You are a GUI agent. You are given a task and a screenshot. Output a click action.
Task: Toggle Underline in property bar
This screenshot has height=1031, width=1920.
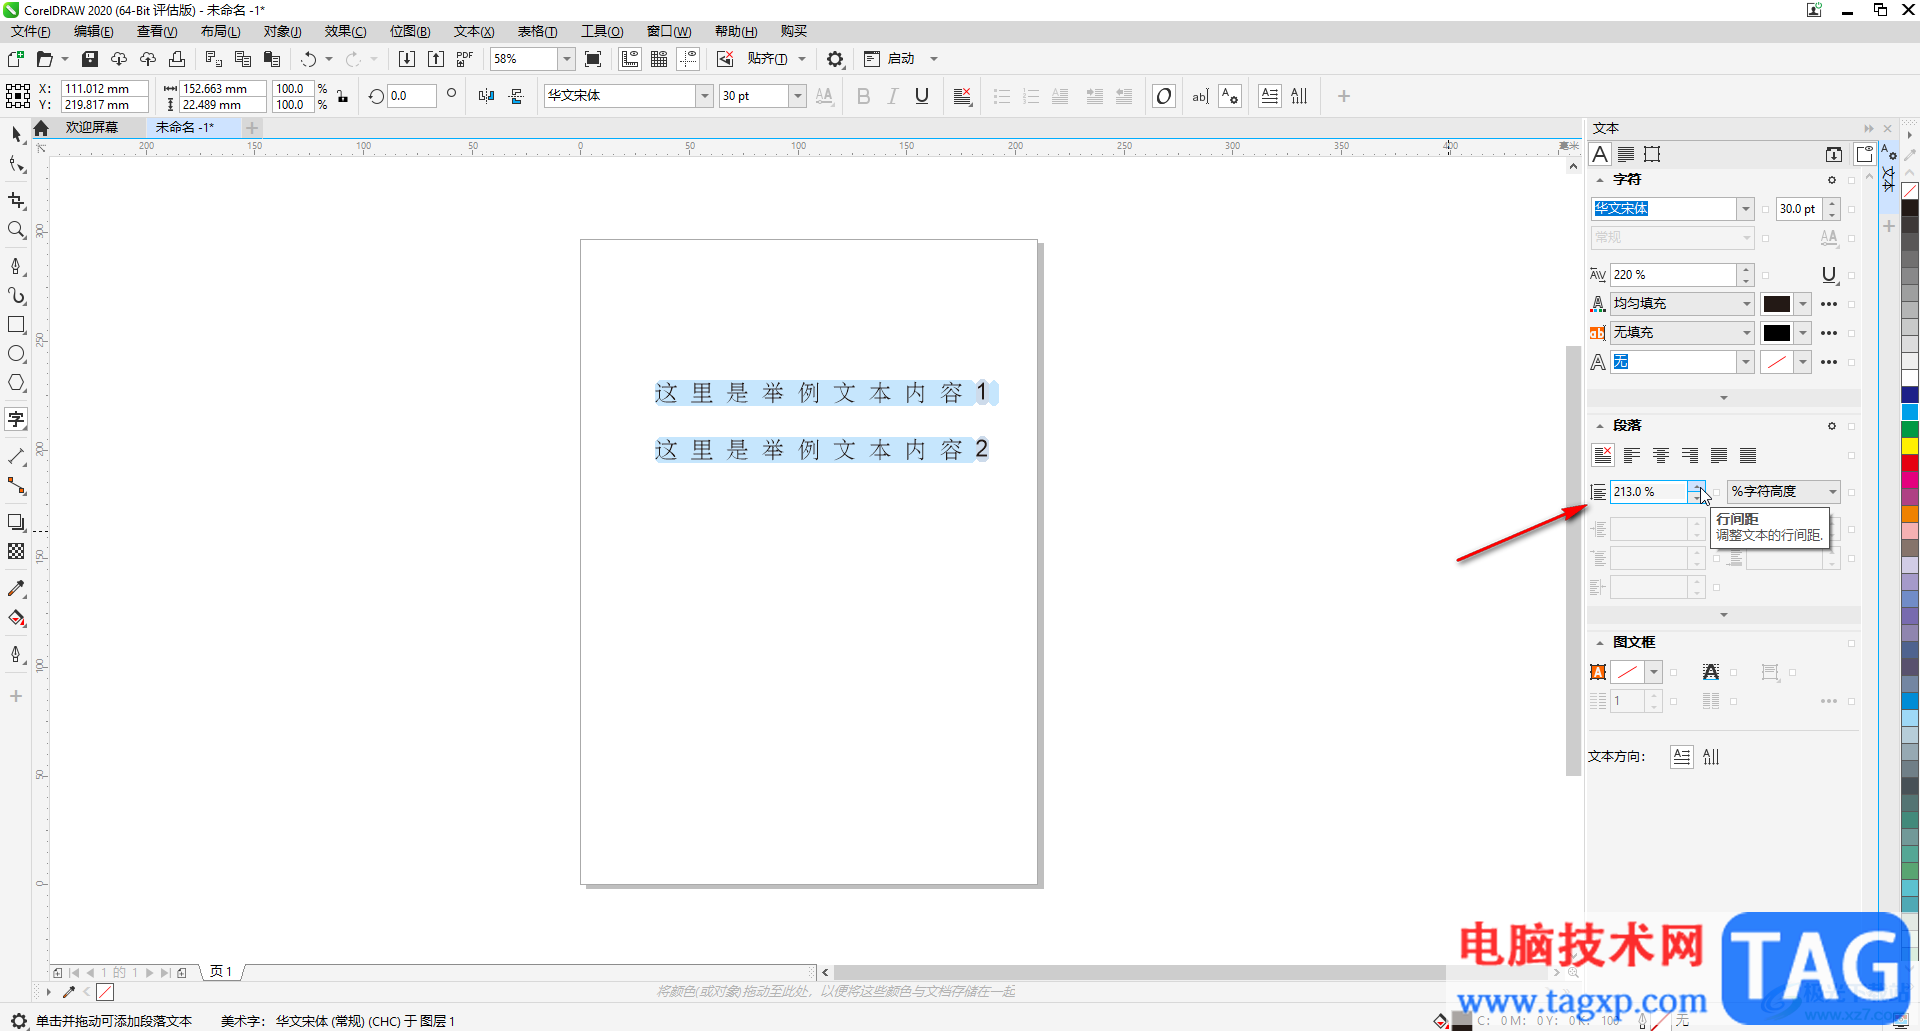tap(922, 96)
